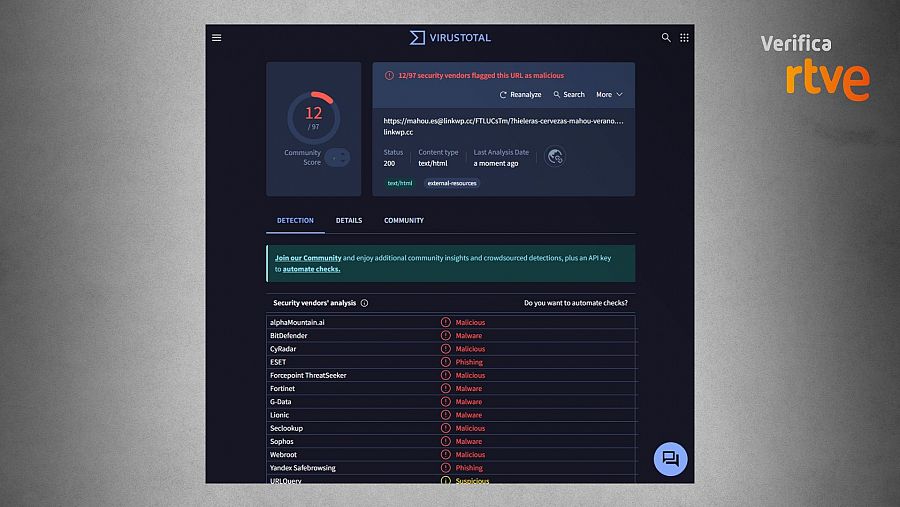This screenshot has width=900, height=507.
Task: Click the alert icon in the Yandex Safebrowsing row
Action: pos(445,467)
